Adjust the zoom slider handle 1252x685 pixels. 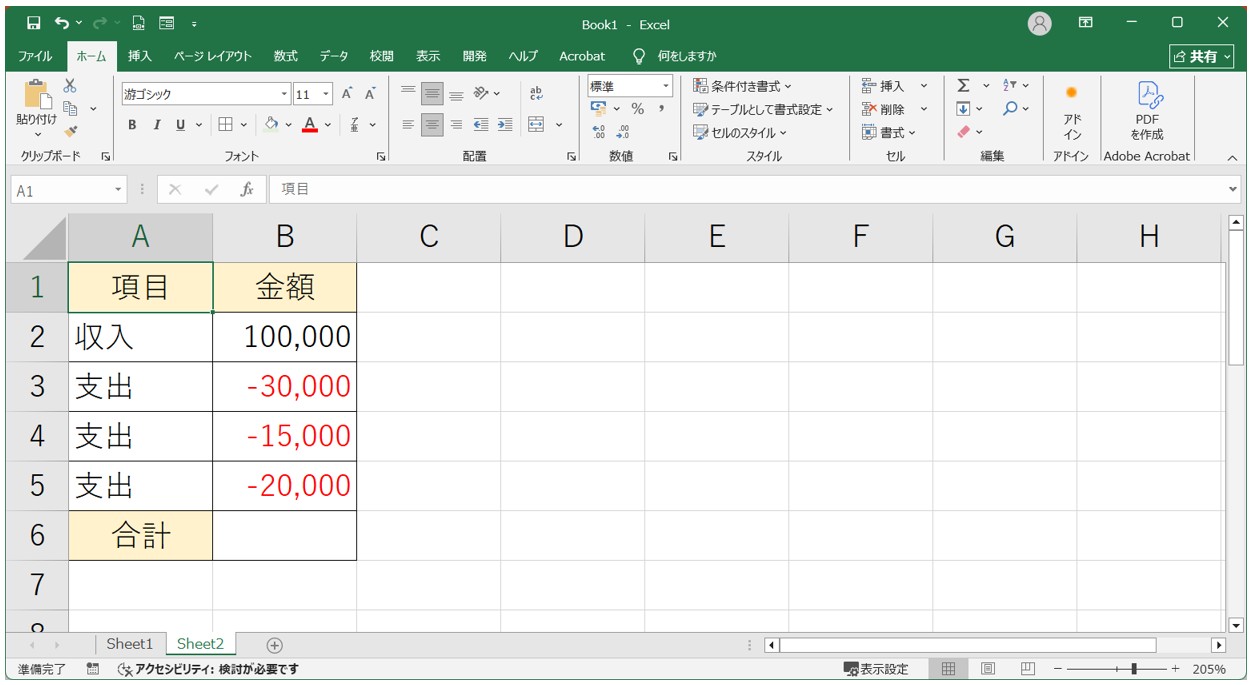tap(1133, 669)
